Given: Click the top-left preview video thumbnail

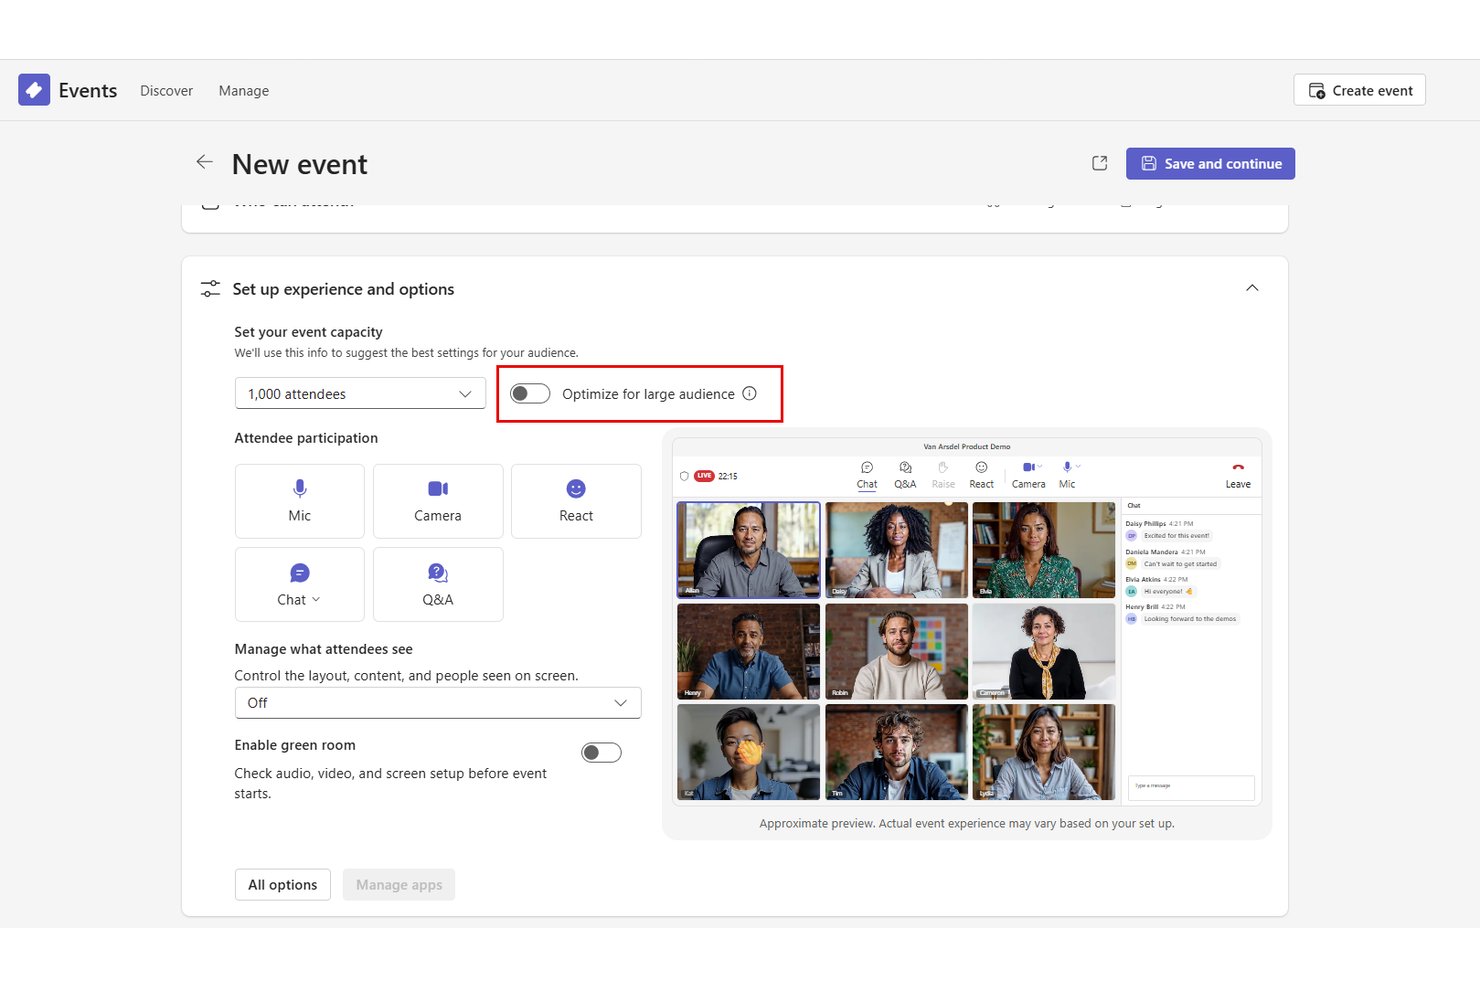Looking at the screenshot, I should click(x=748, y=550).
